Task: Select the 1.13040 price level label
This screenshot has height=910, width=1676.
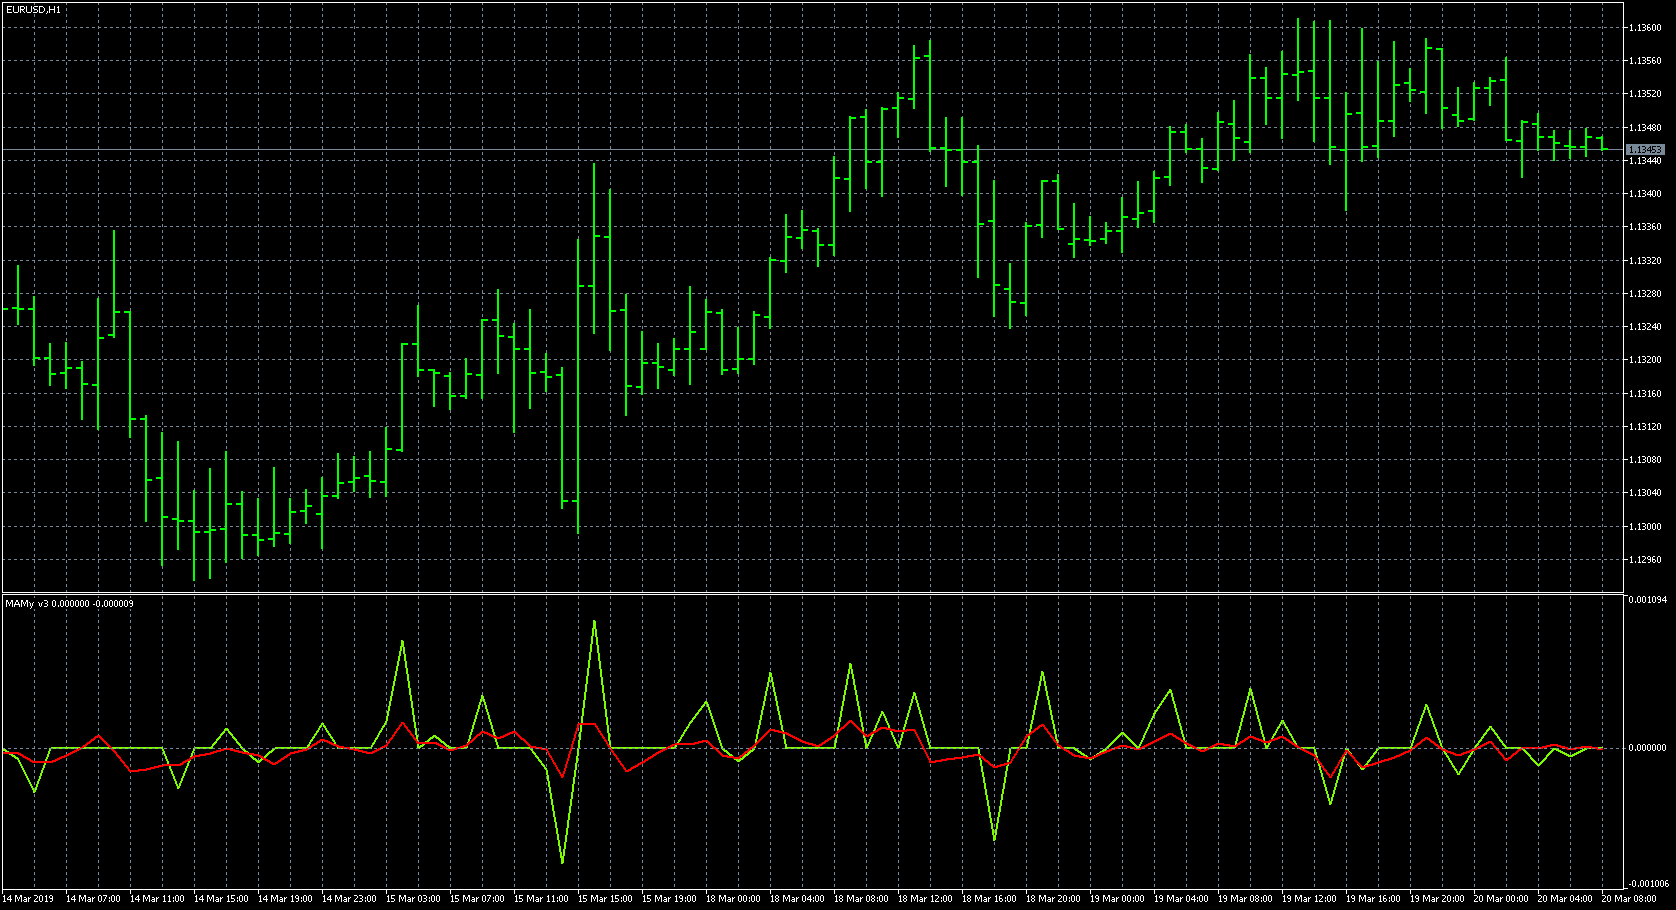Action: [x=1645, y=493]
